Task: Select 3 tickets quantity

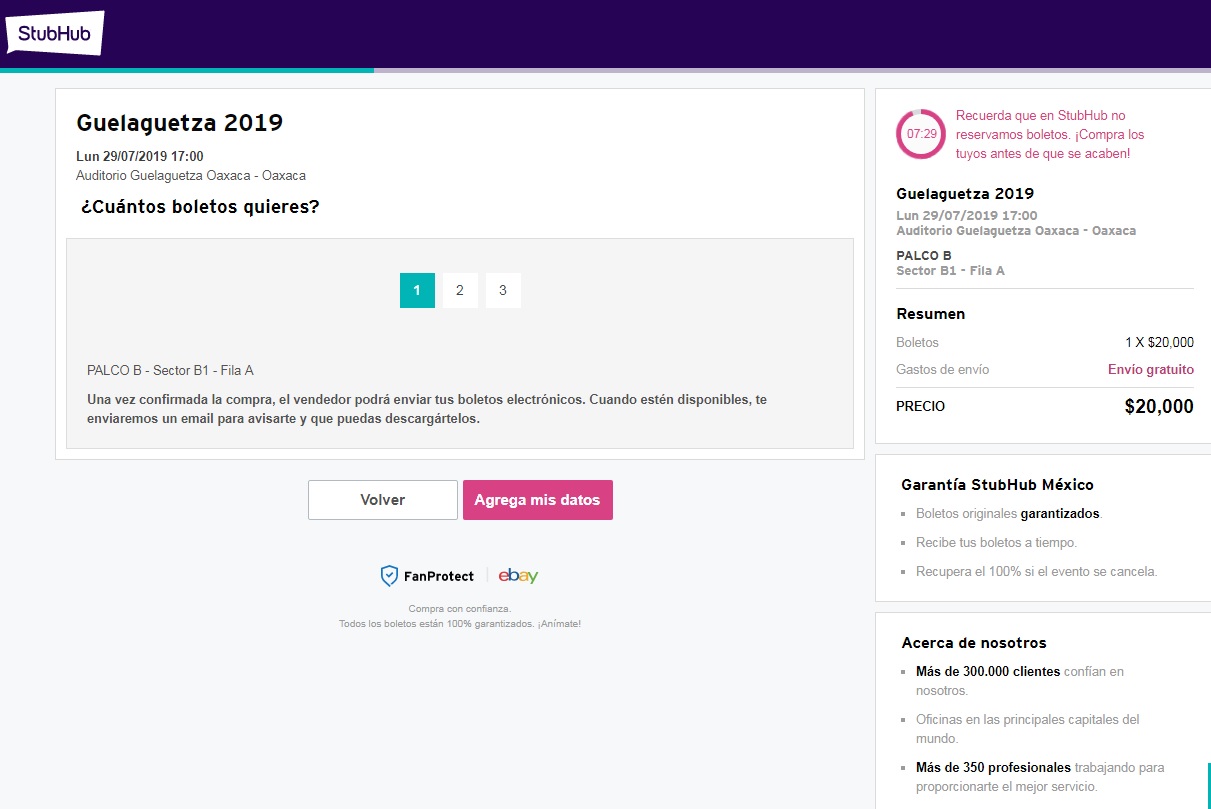Action: (x=503, y=290)
